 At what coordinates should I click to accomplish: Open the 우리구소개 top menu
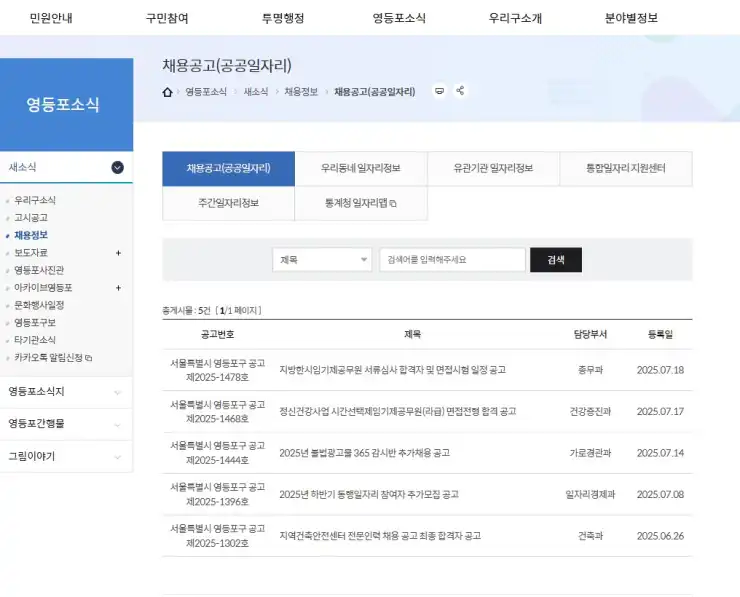tap(515, 18)
